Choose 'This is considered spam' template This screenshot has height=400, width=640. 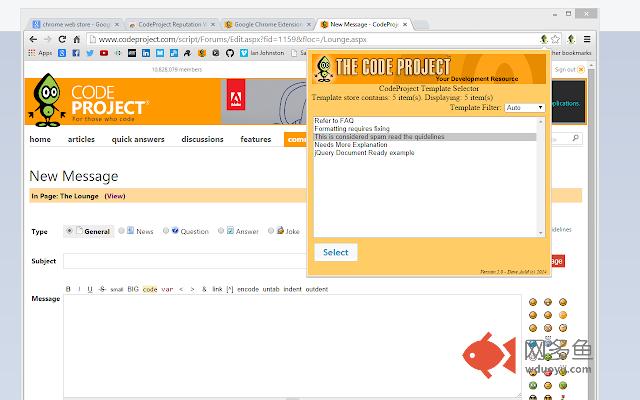(424, 137)
